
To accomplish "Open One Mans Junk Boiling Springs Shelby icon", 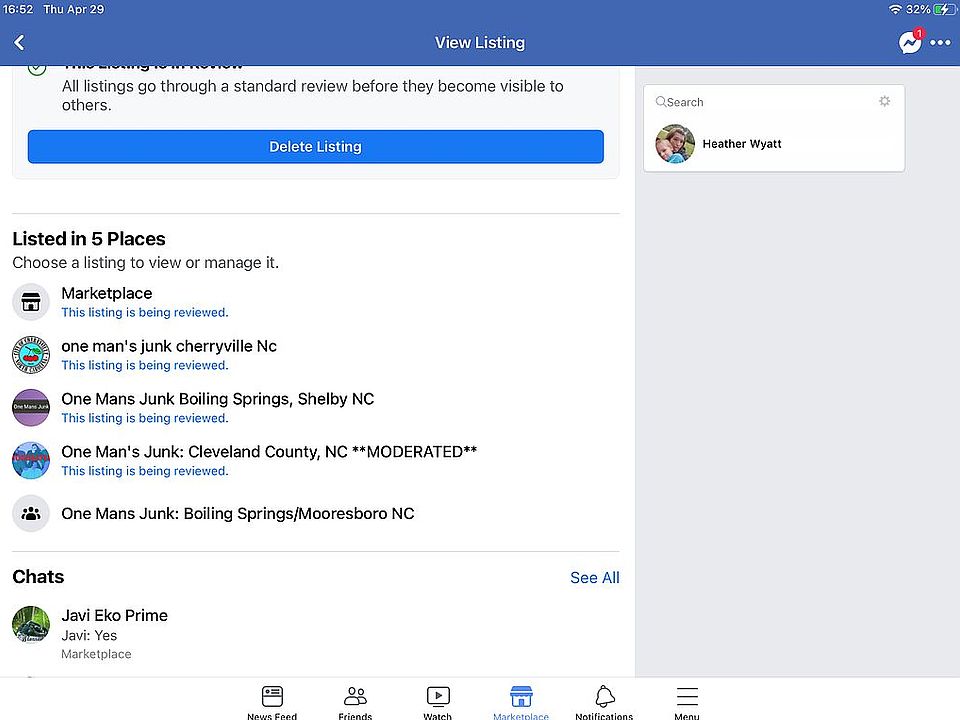I will click(x=31, y=407).
